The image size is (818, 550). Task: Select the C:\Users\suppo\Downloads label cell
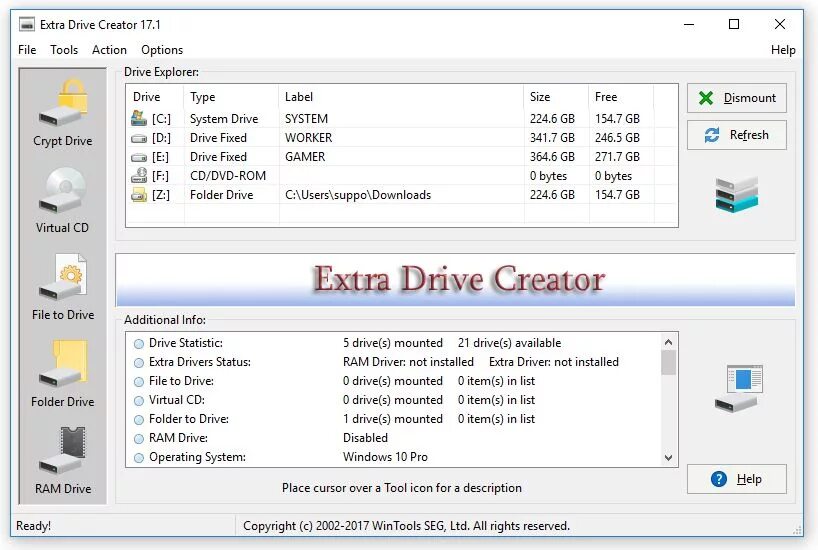(x=358, y=195)
